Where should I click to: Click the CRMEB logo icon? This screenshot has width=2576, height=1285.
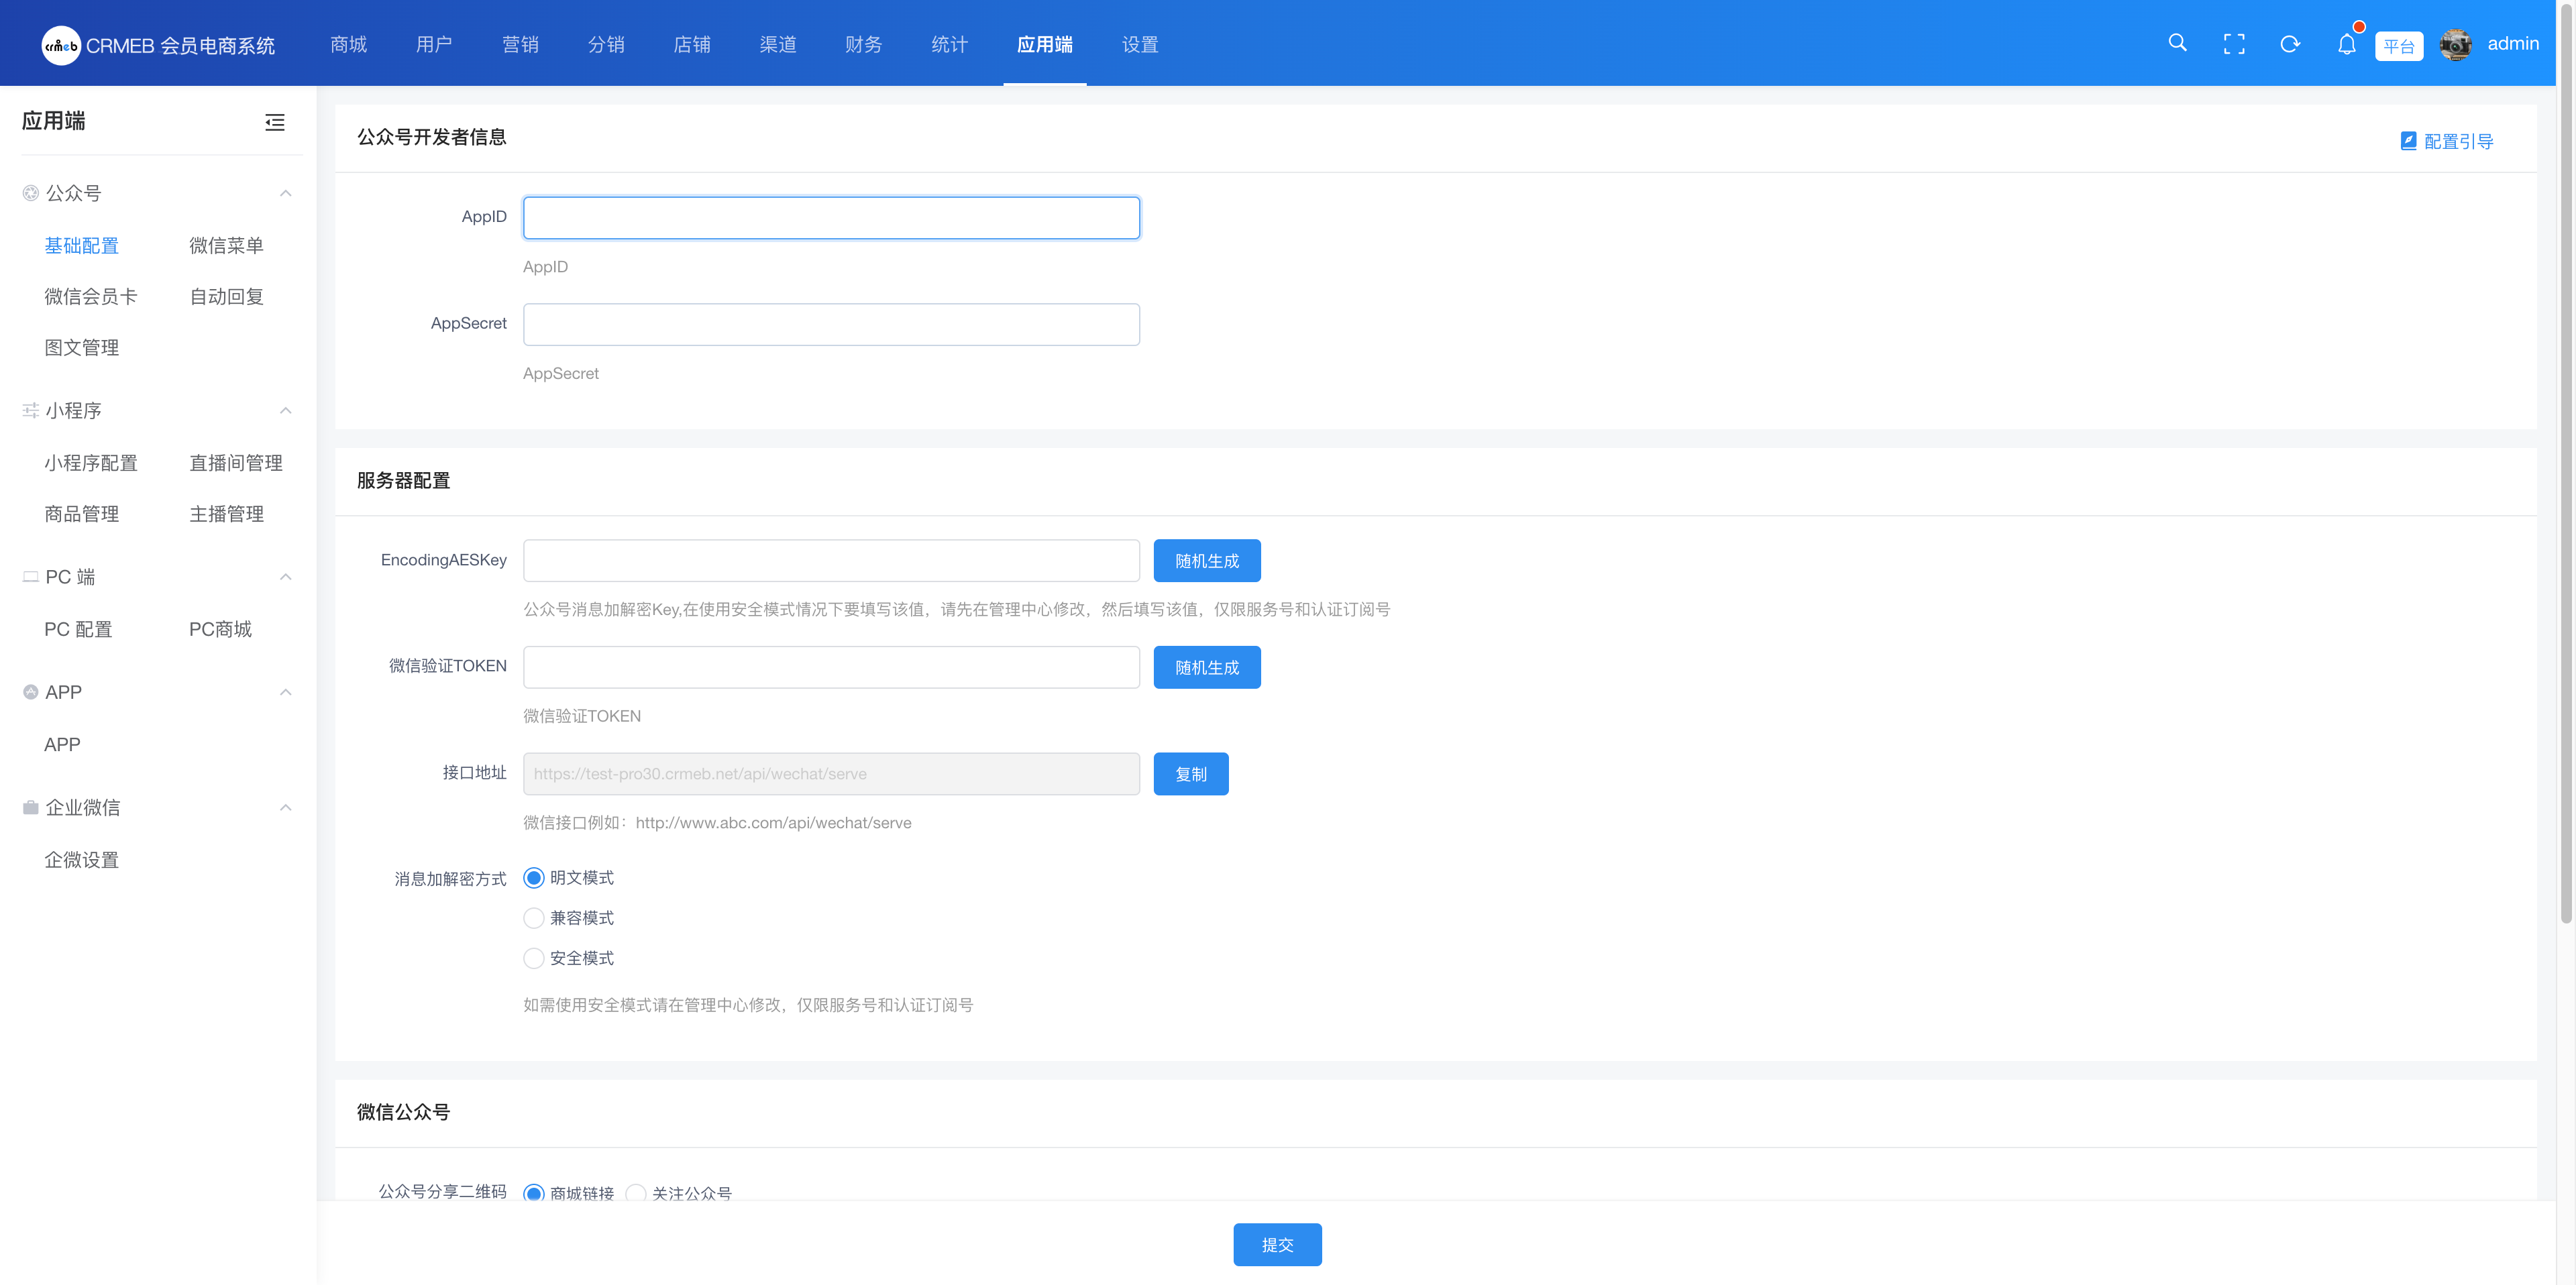pos(61,45)
